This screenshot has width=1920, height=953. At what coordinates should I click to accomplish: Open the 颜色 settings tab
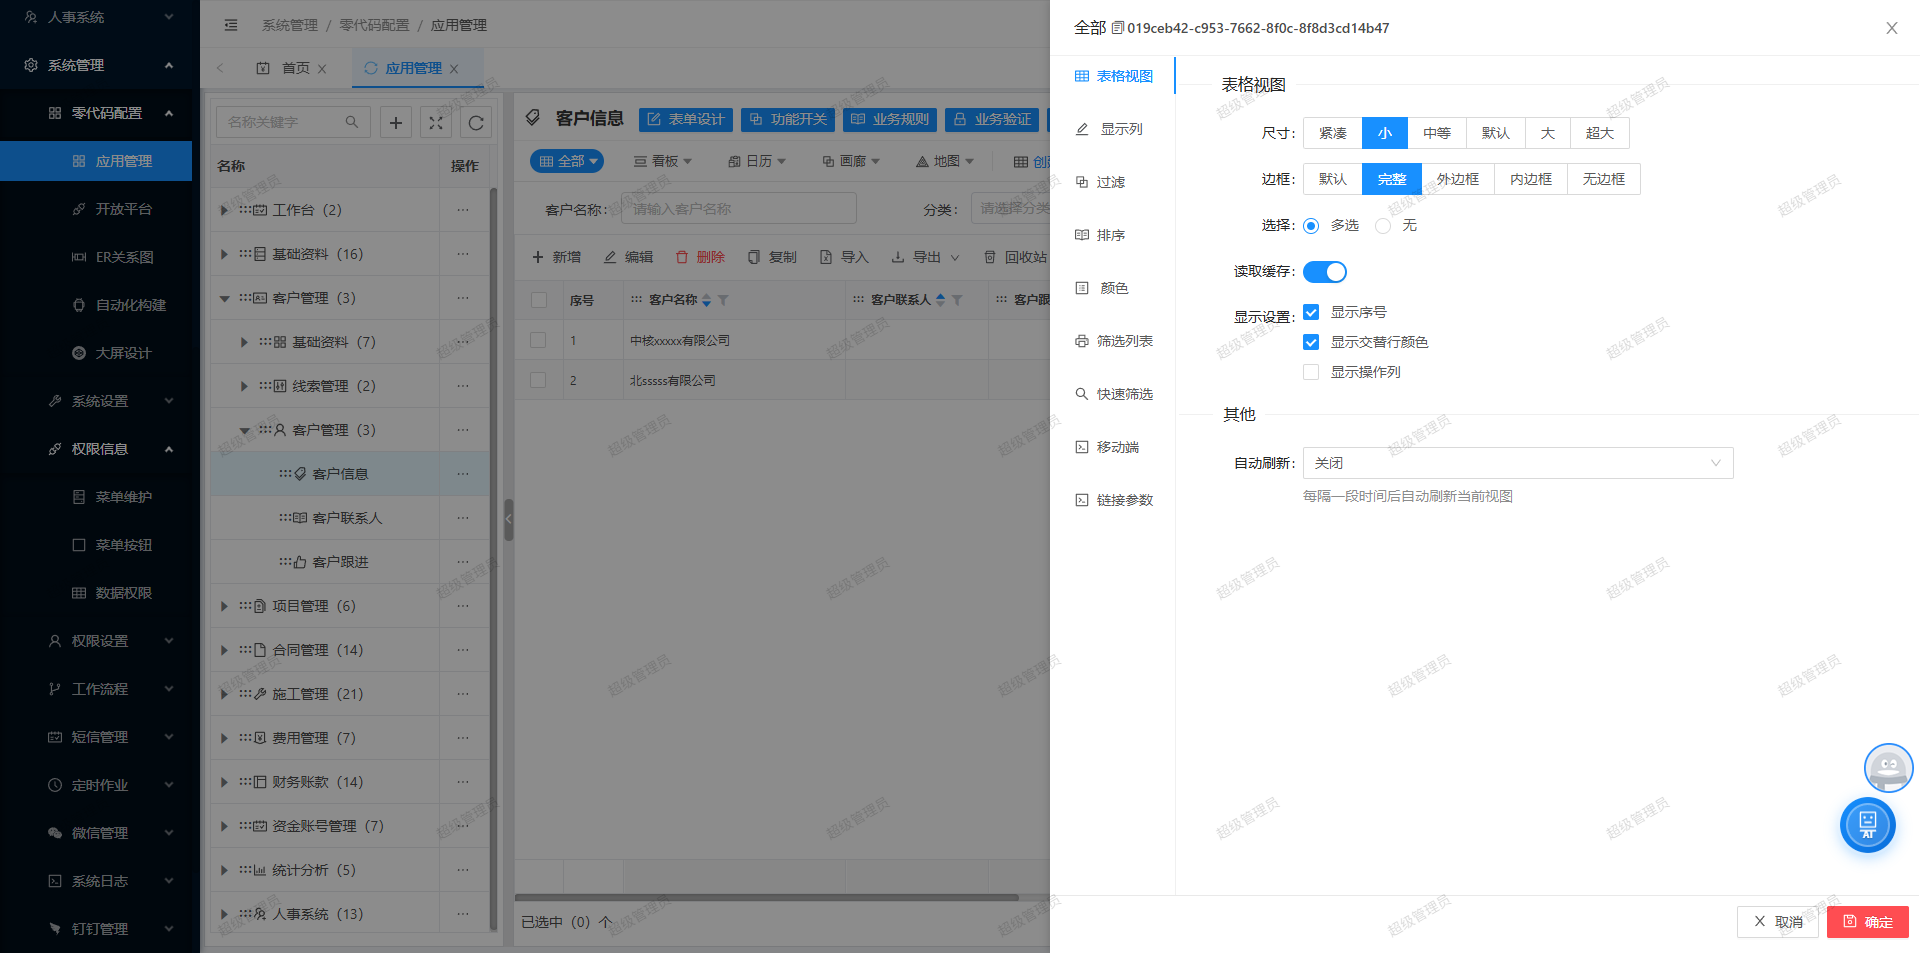click(x=1102, y=288)
